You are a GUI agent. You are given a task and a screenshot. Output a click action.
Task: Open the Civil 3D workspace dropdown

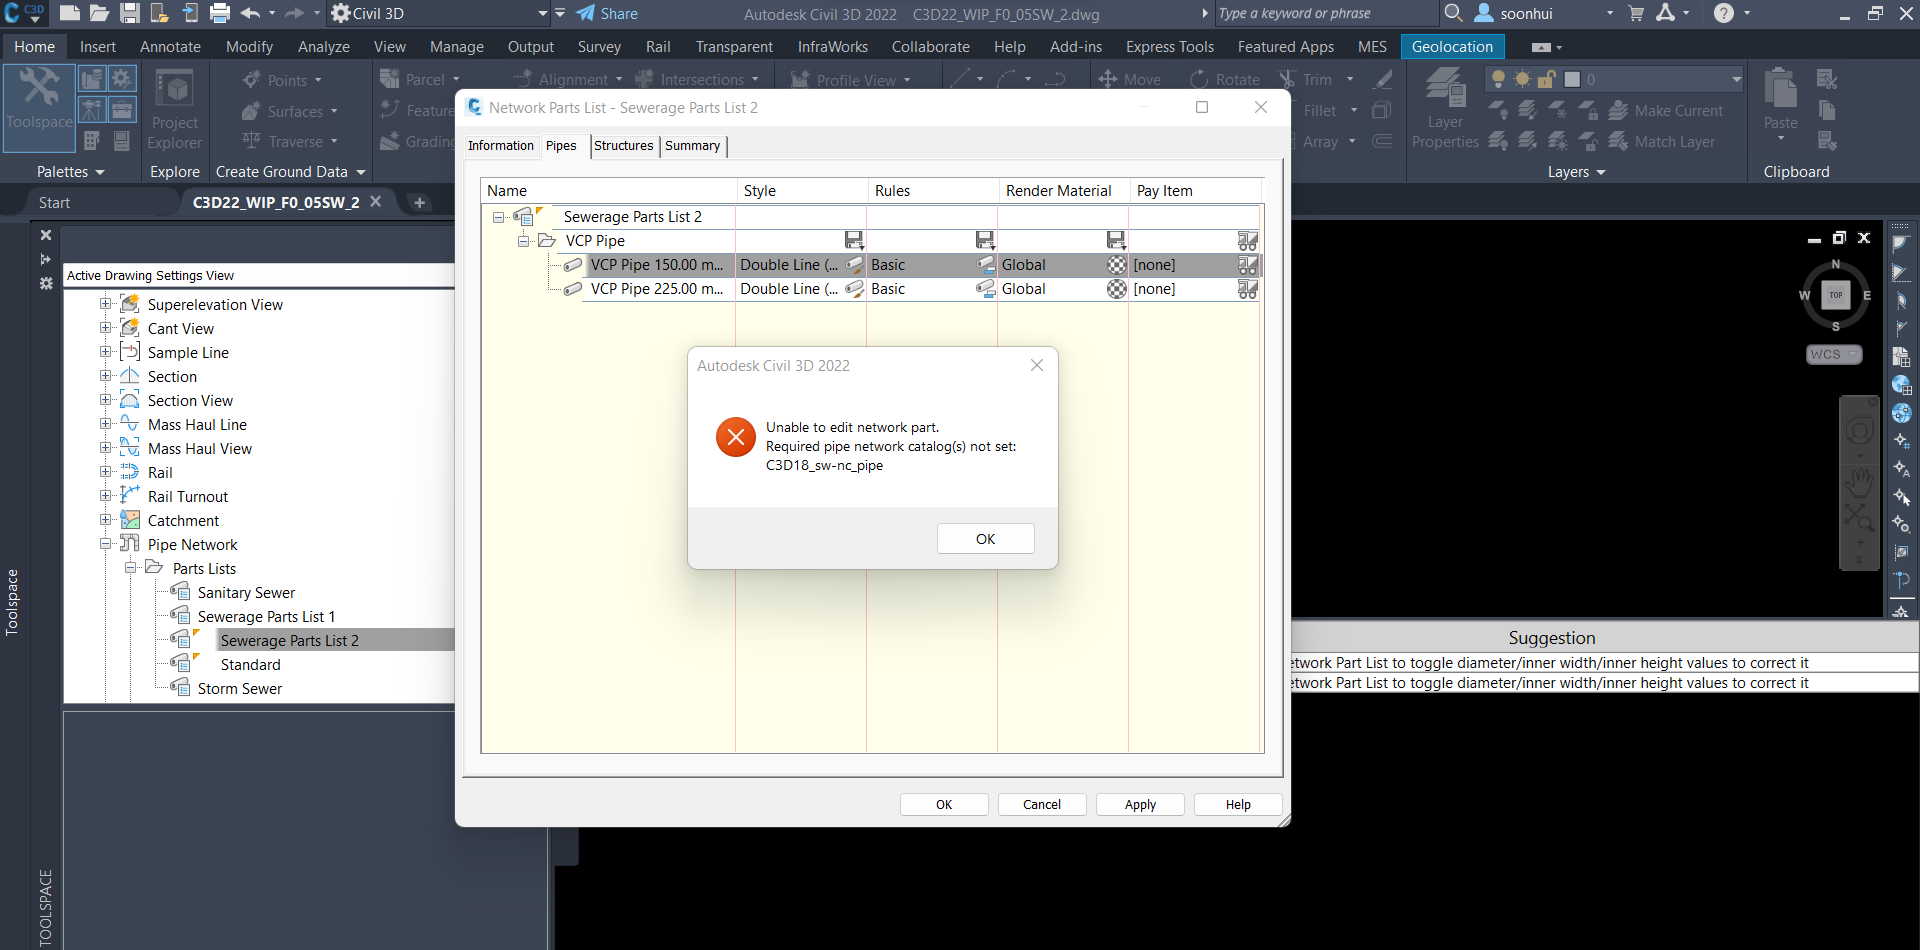[x=543, y=13]
